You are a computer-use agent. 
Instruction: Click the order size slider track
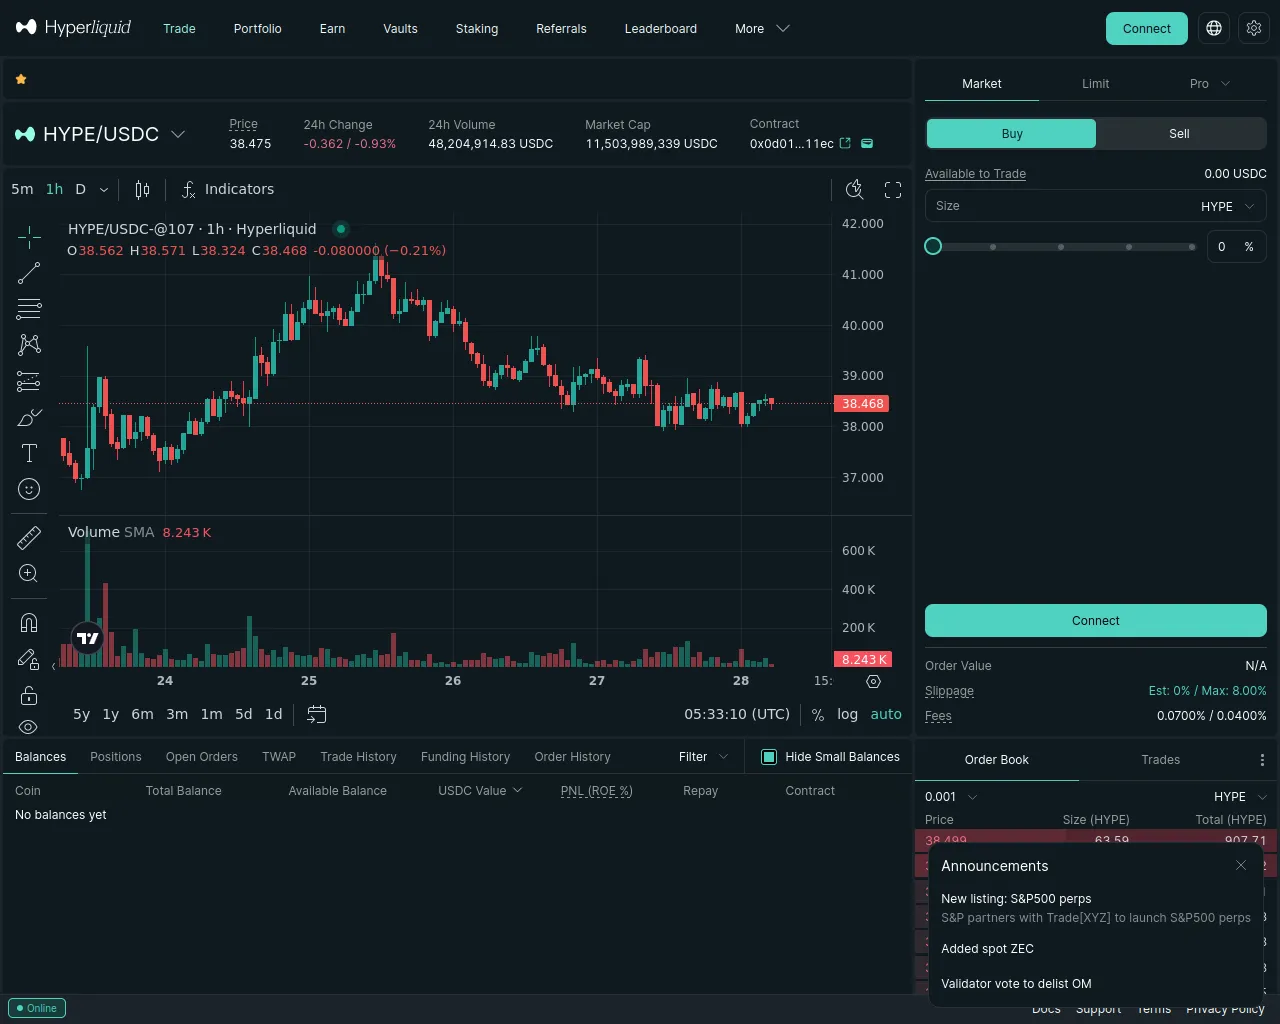[x=1063, y=247]
